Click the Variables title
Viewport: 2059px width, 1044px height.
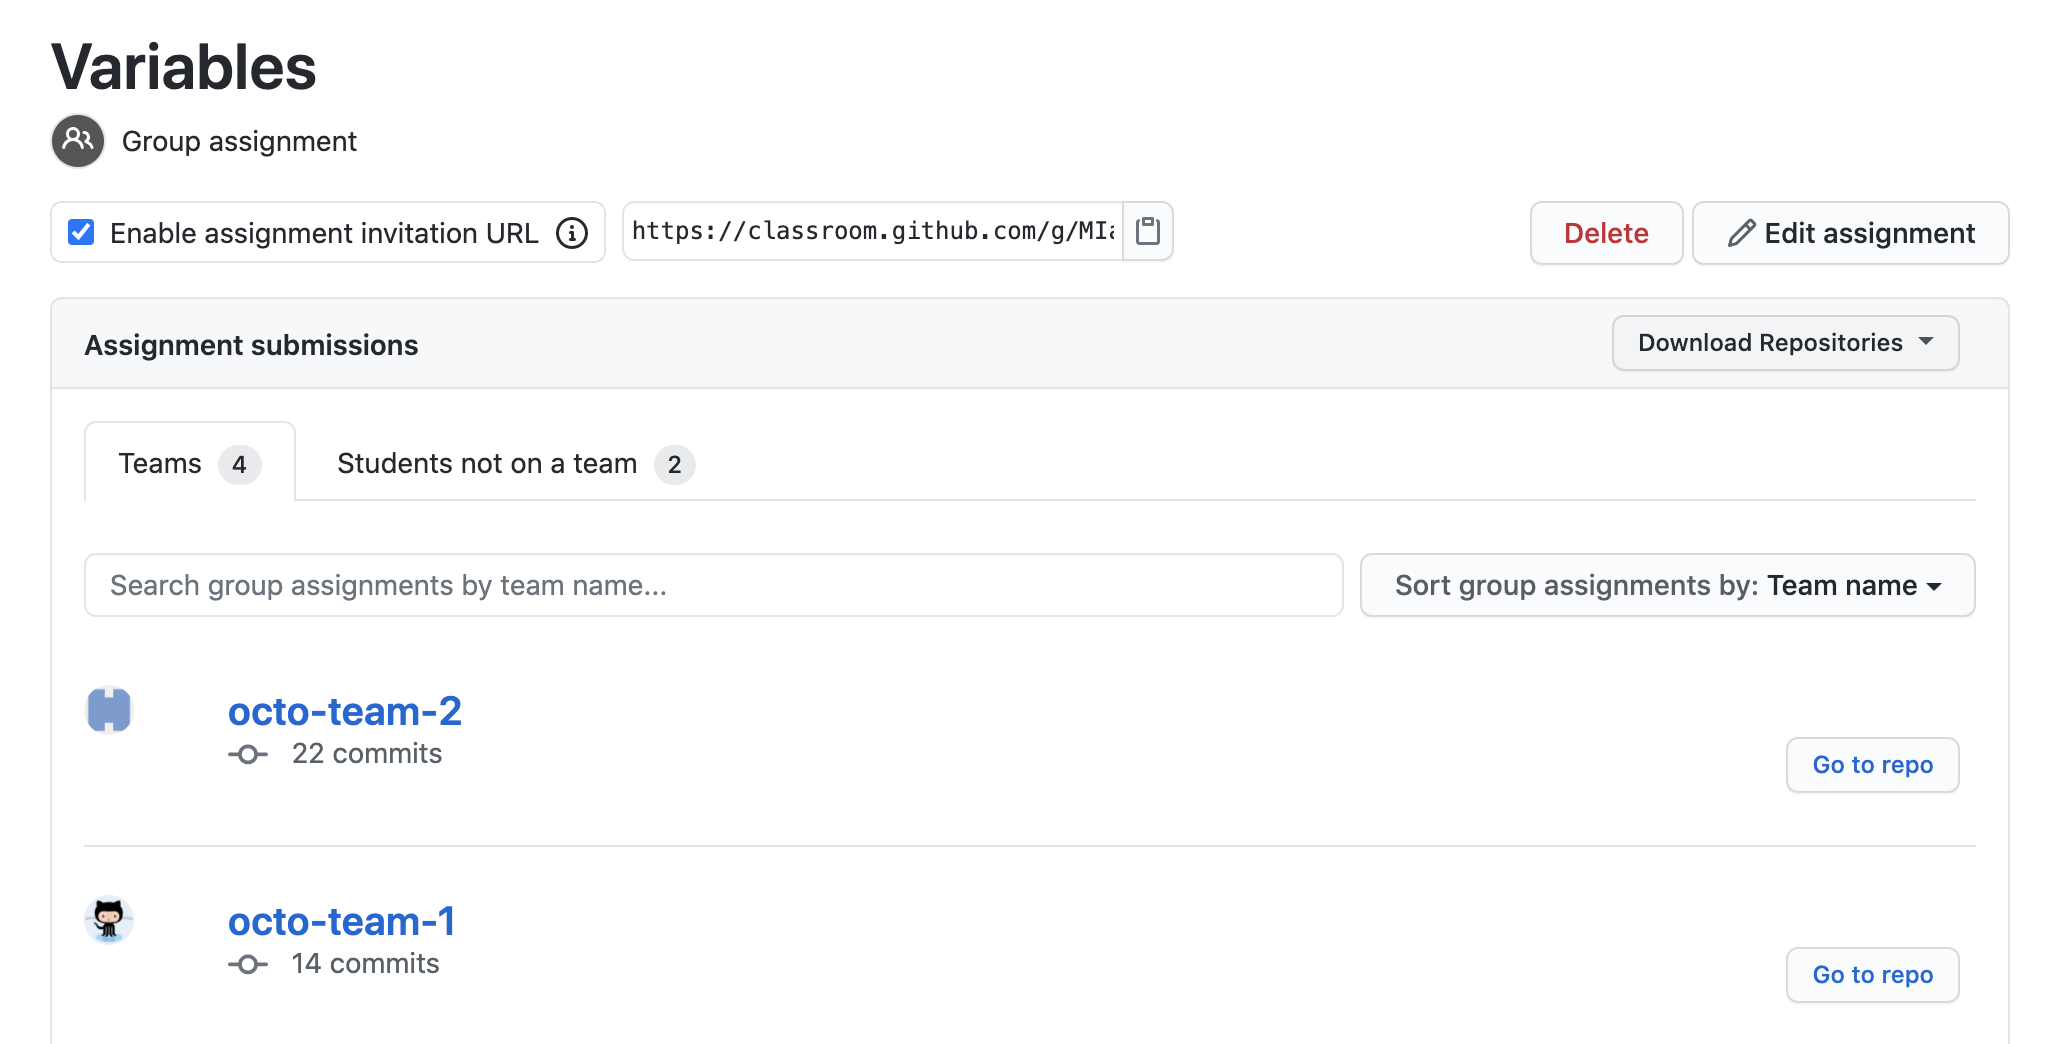coord(184,67)
